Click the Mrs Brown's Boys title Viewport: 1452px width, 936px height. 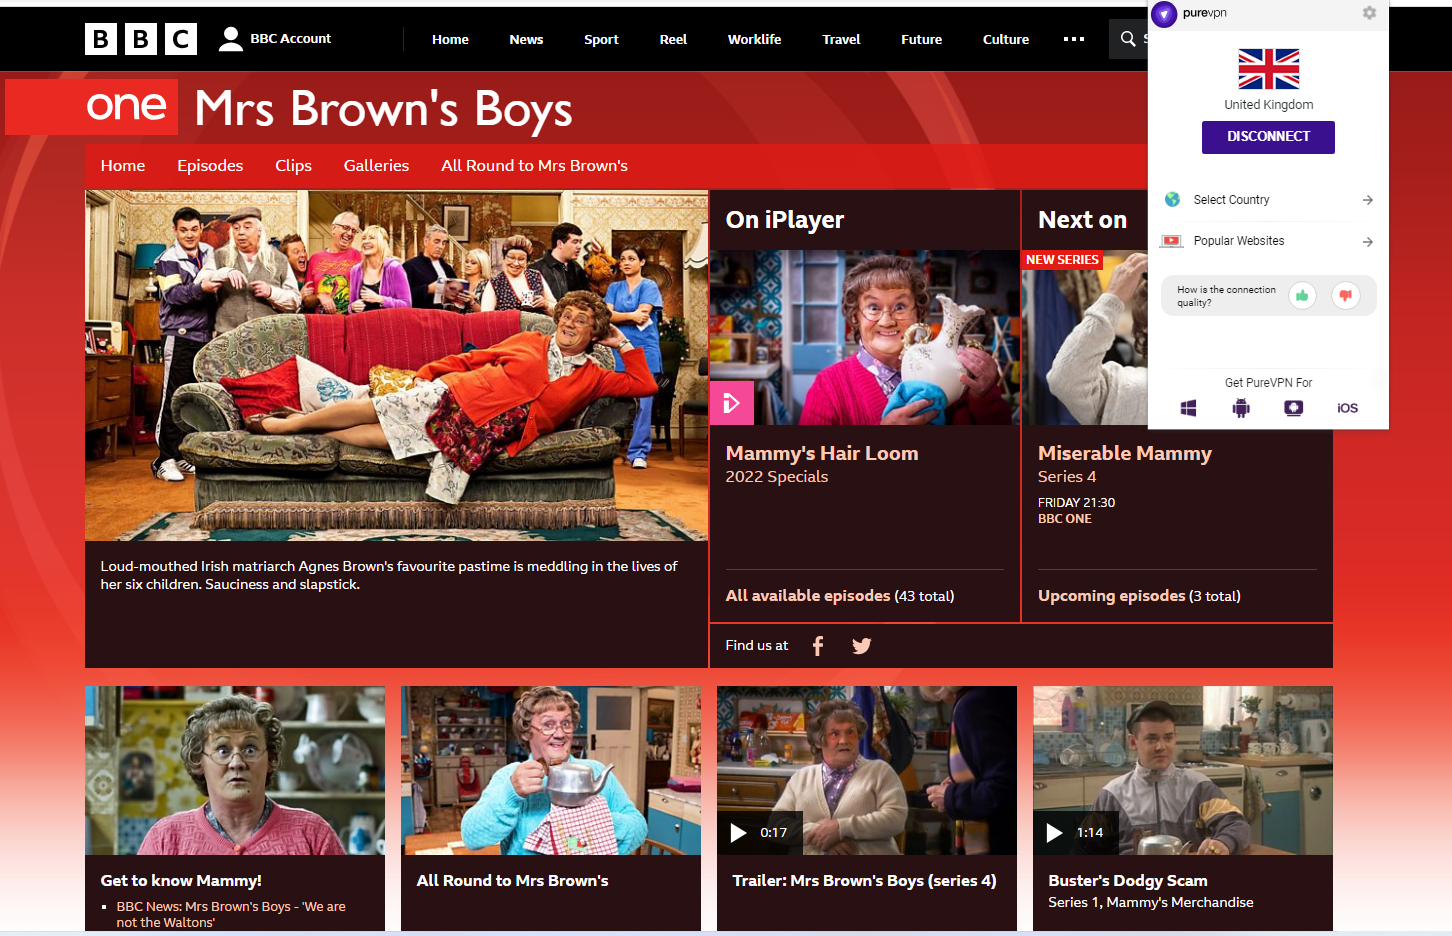[x=383, y=109]
